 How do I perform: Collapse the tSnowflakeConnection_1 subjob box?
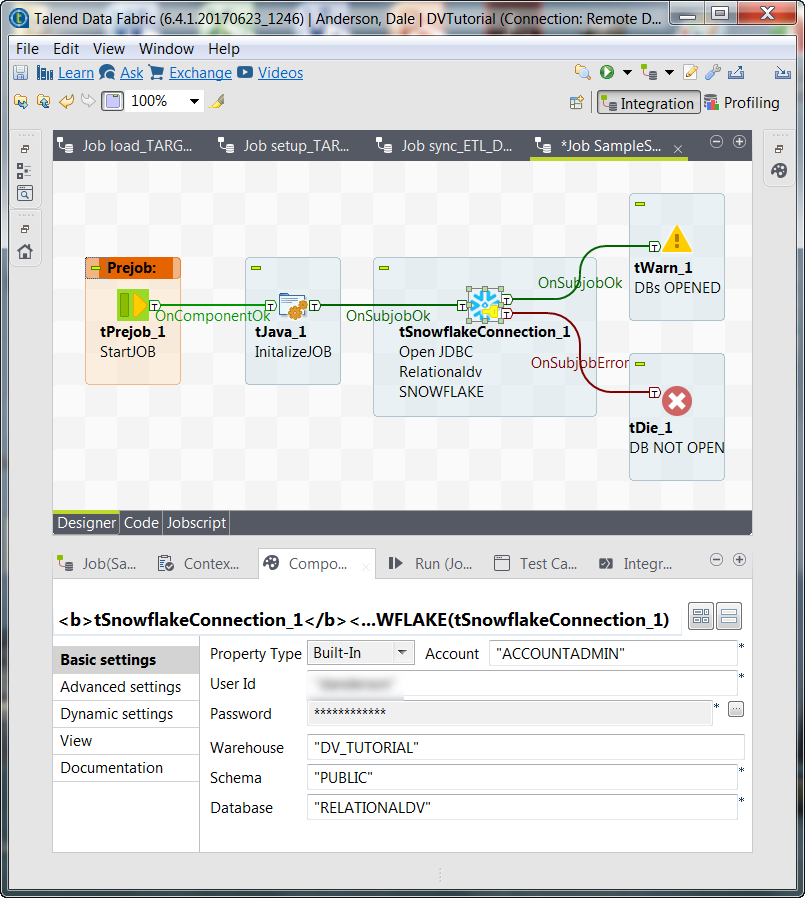383,268
